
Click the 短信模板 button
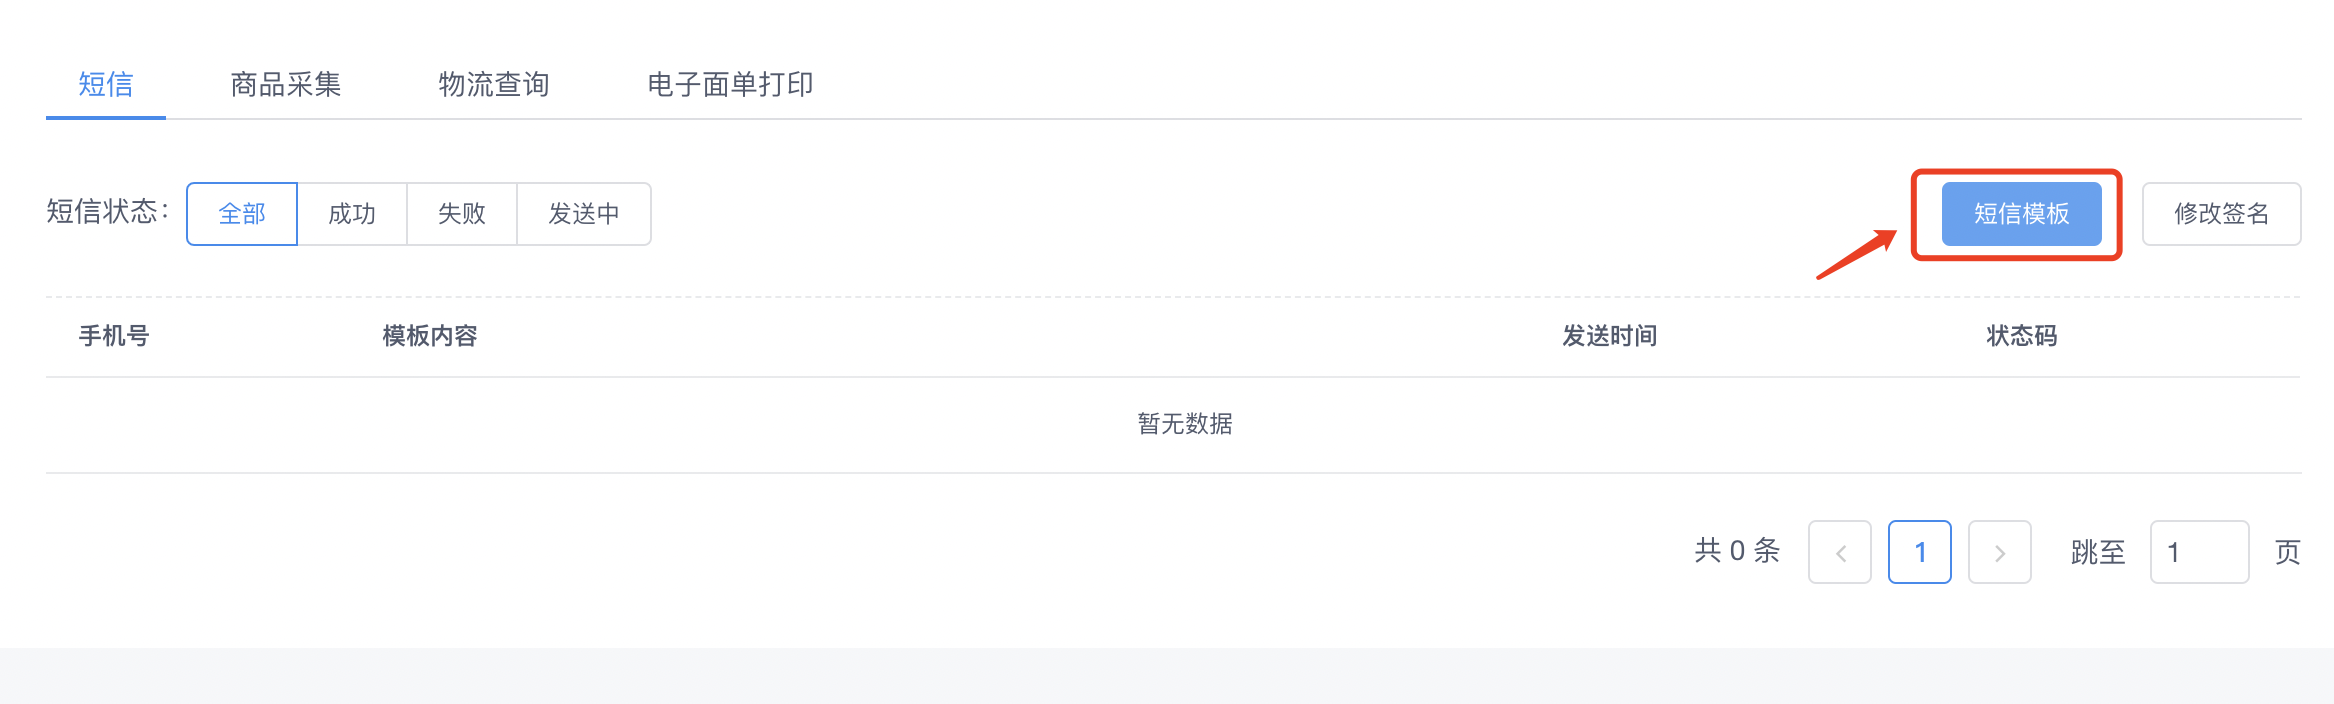point(2021,214)
